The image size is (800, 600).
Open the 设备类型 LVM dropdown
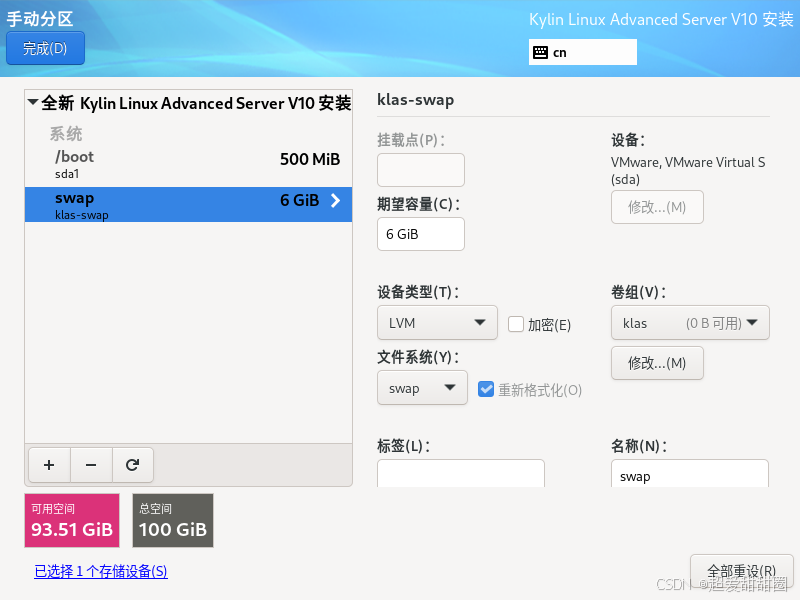pyautogui.click(x=437, y=322)
